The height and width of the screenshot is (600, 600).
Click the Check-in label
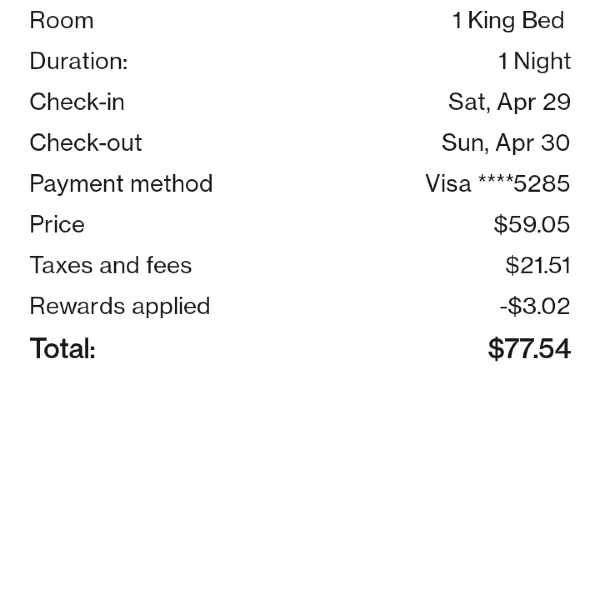pyautogui.click(x=77, y=102)
